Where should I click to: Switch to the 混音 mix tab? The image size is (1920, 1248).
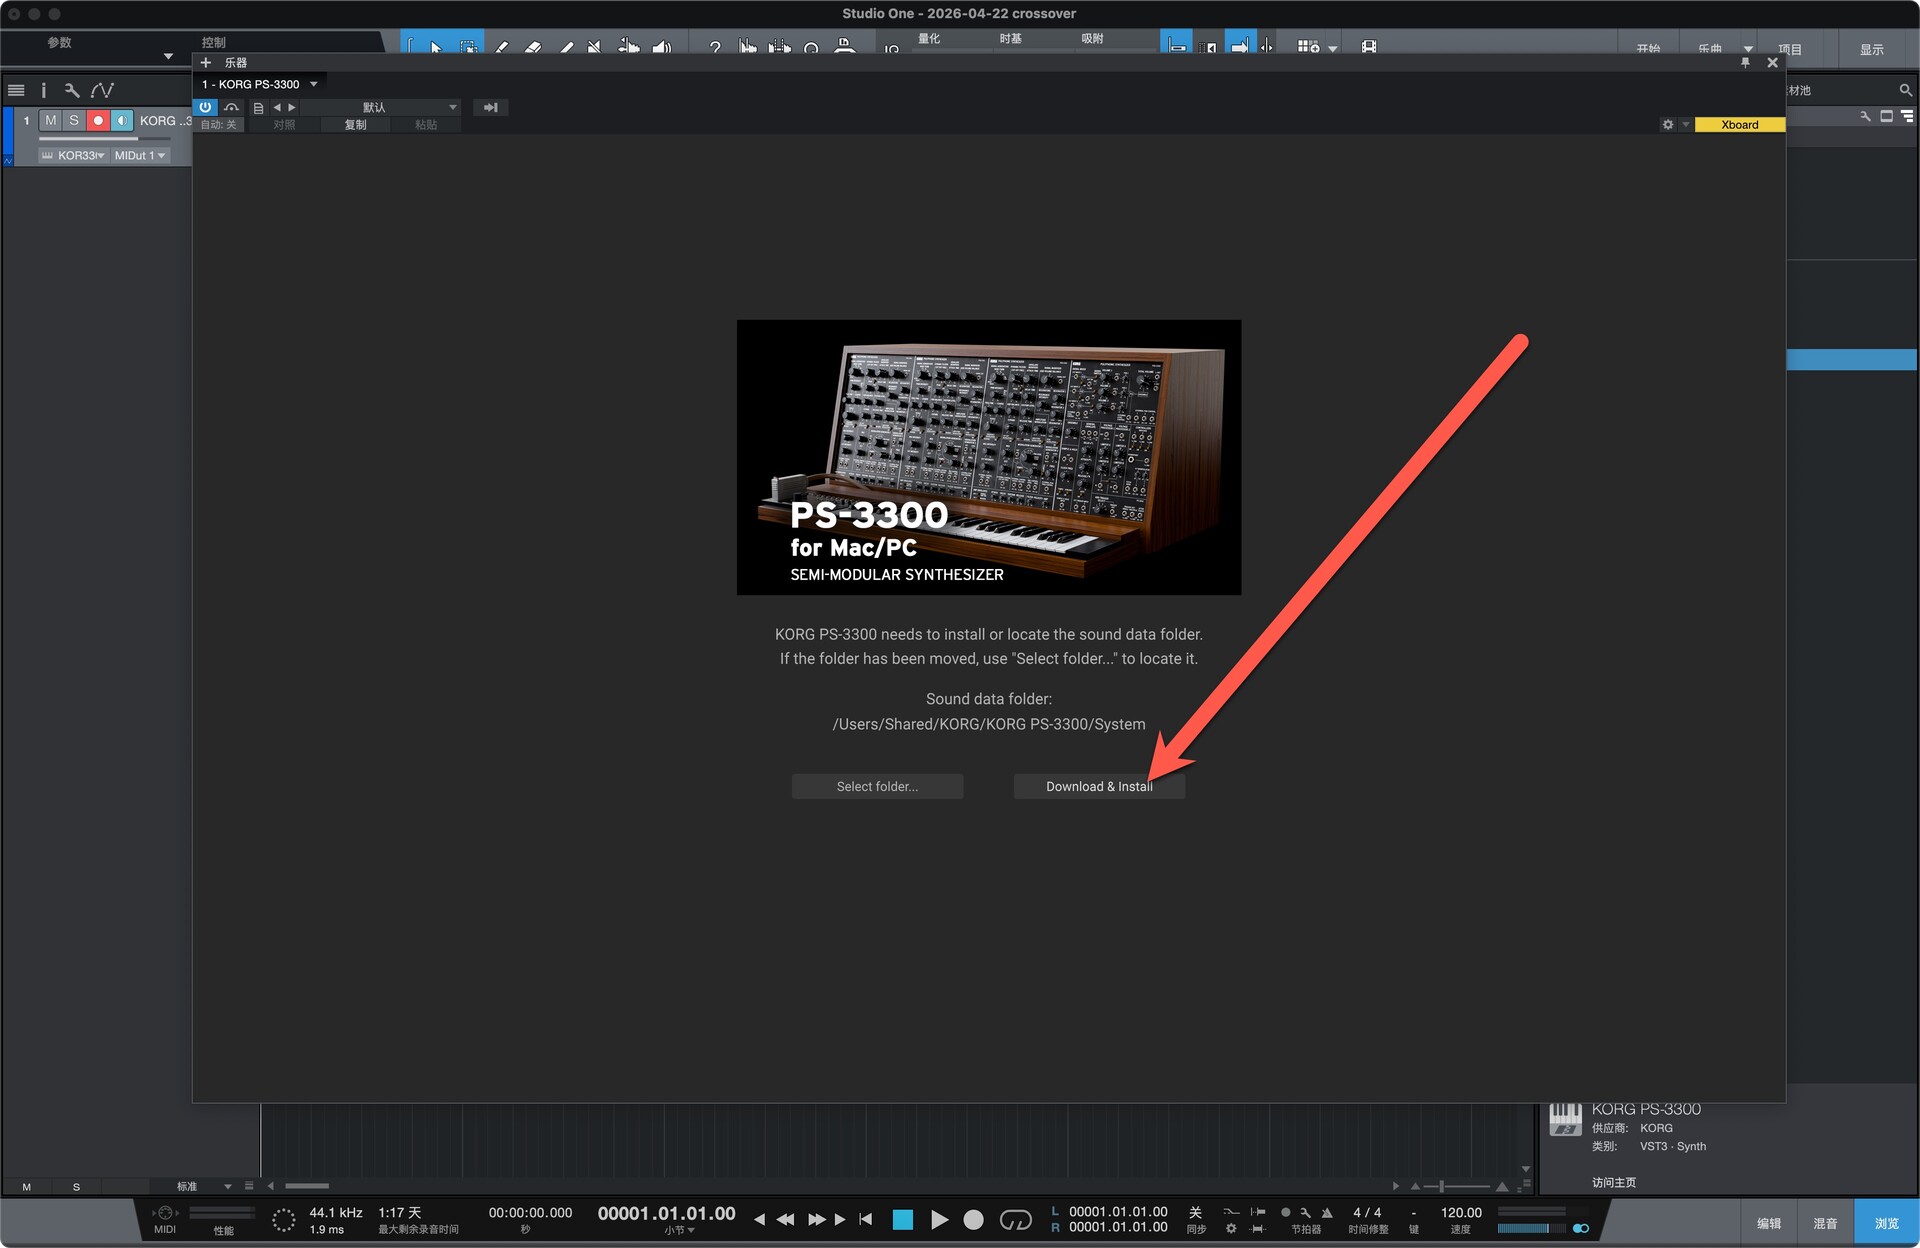click(1825, 1223)
